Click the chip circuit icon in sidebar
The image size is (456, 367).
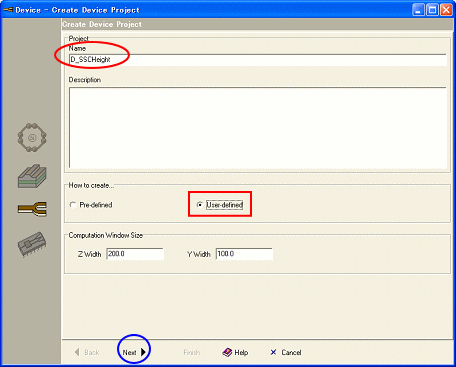(x=32, y=244)
